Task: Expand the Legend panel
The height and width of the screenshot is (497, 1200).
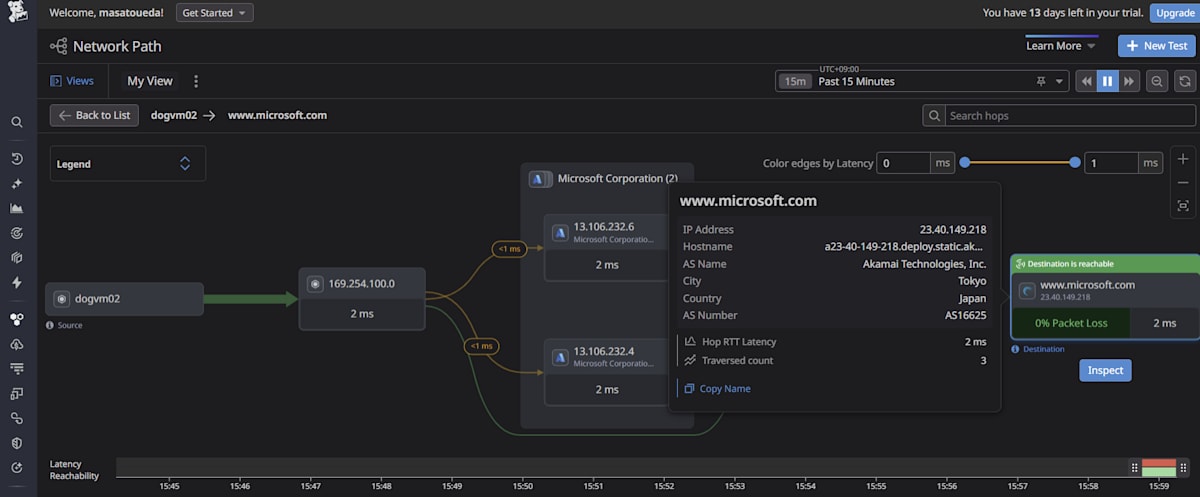Action: [128, 164]
